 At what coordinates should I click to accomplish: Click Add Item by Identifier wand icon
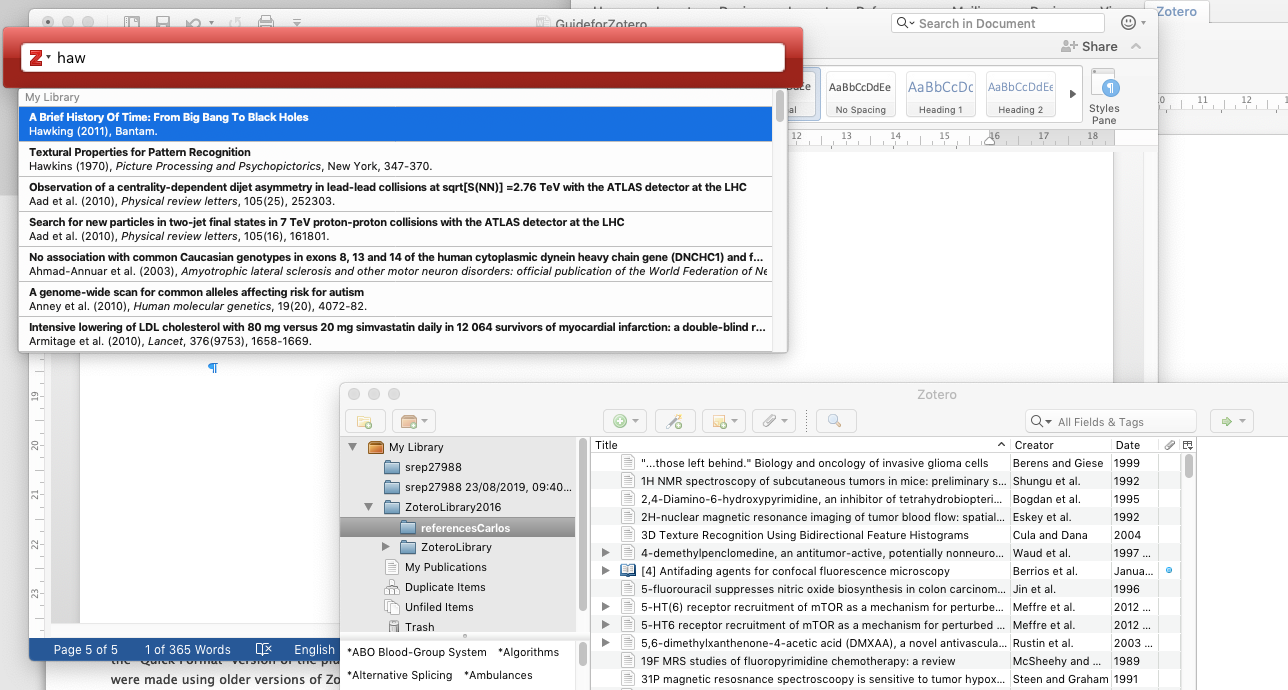[675, 422]
